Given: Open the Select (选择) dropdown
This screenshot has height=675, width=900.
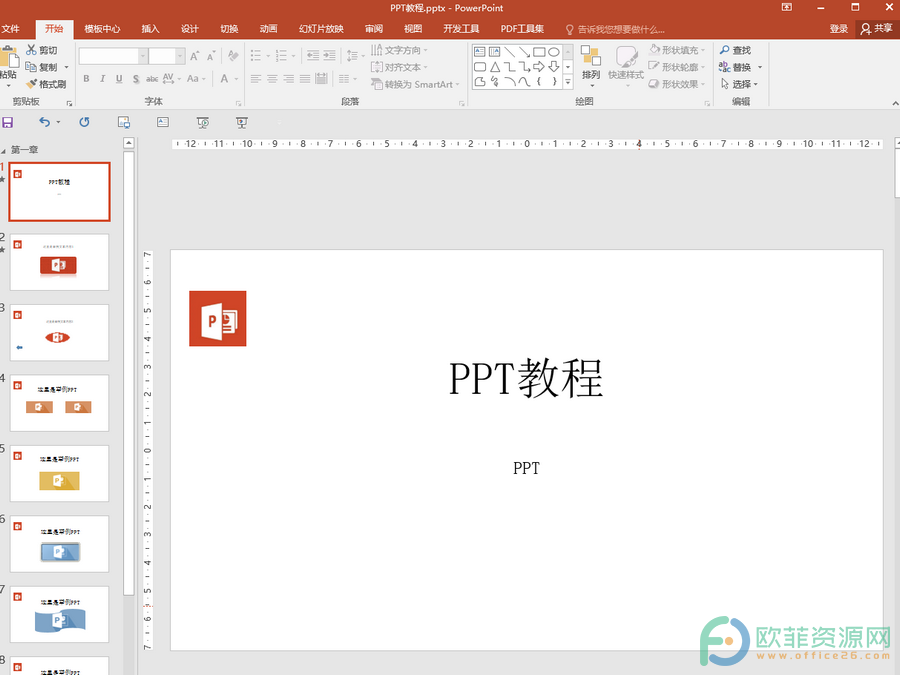Looking at the screenshot, I should 740,84.
